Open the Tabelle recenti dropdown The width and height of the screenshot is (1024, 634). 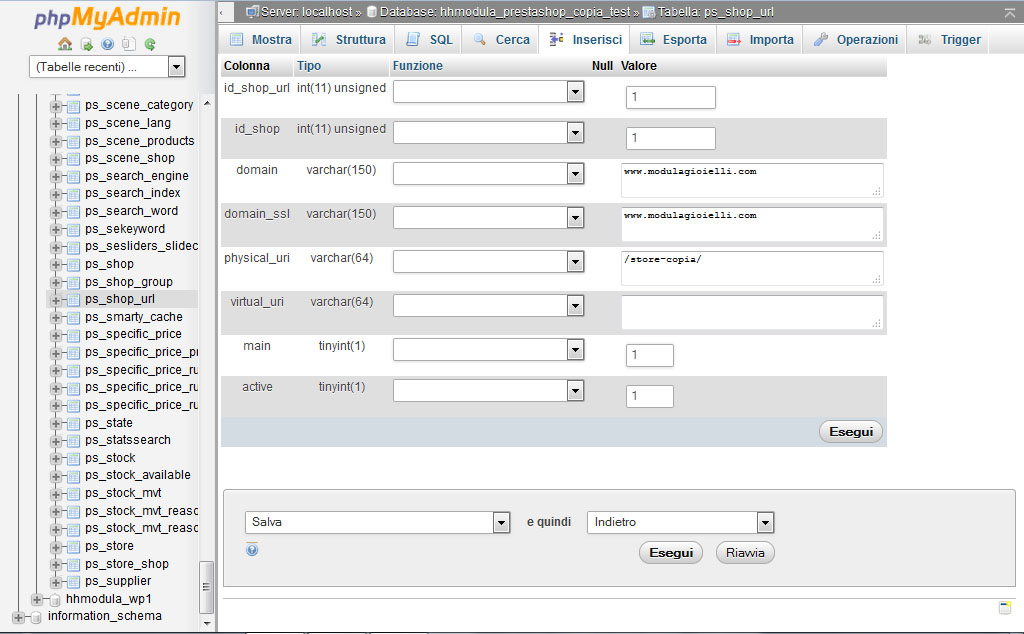pyautogui.click(x=107, y=67)
